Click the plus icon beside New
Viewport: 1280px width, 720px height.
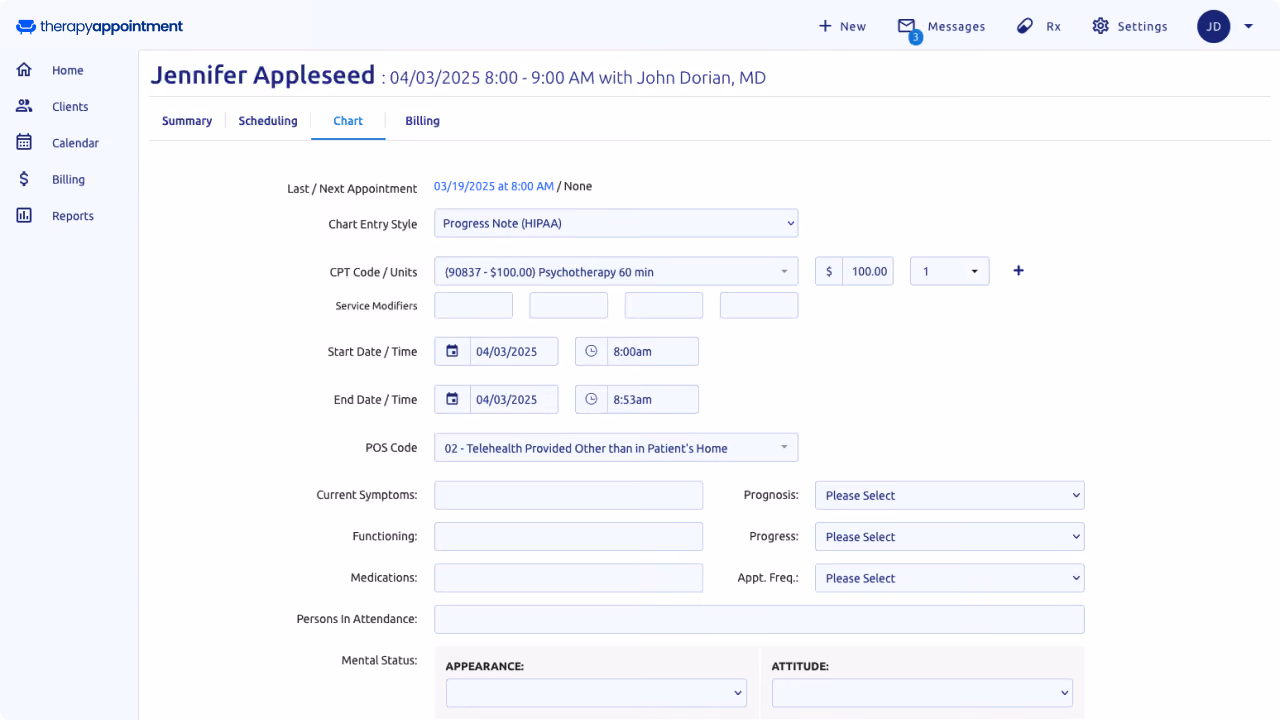(825, 26)
